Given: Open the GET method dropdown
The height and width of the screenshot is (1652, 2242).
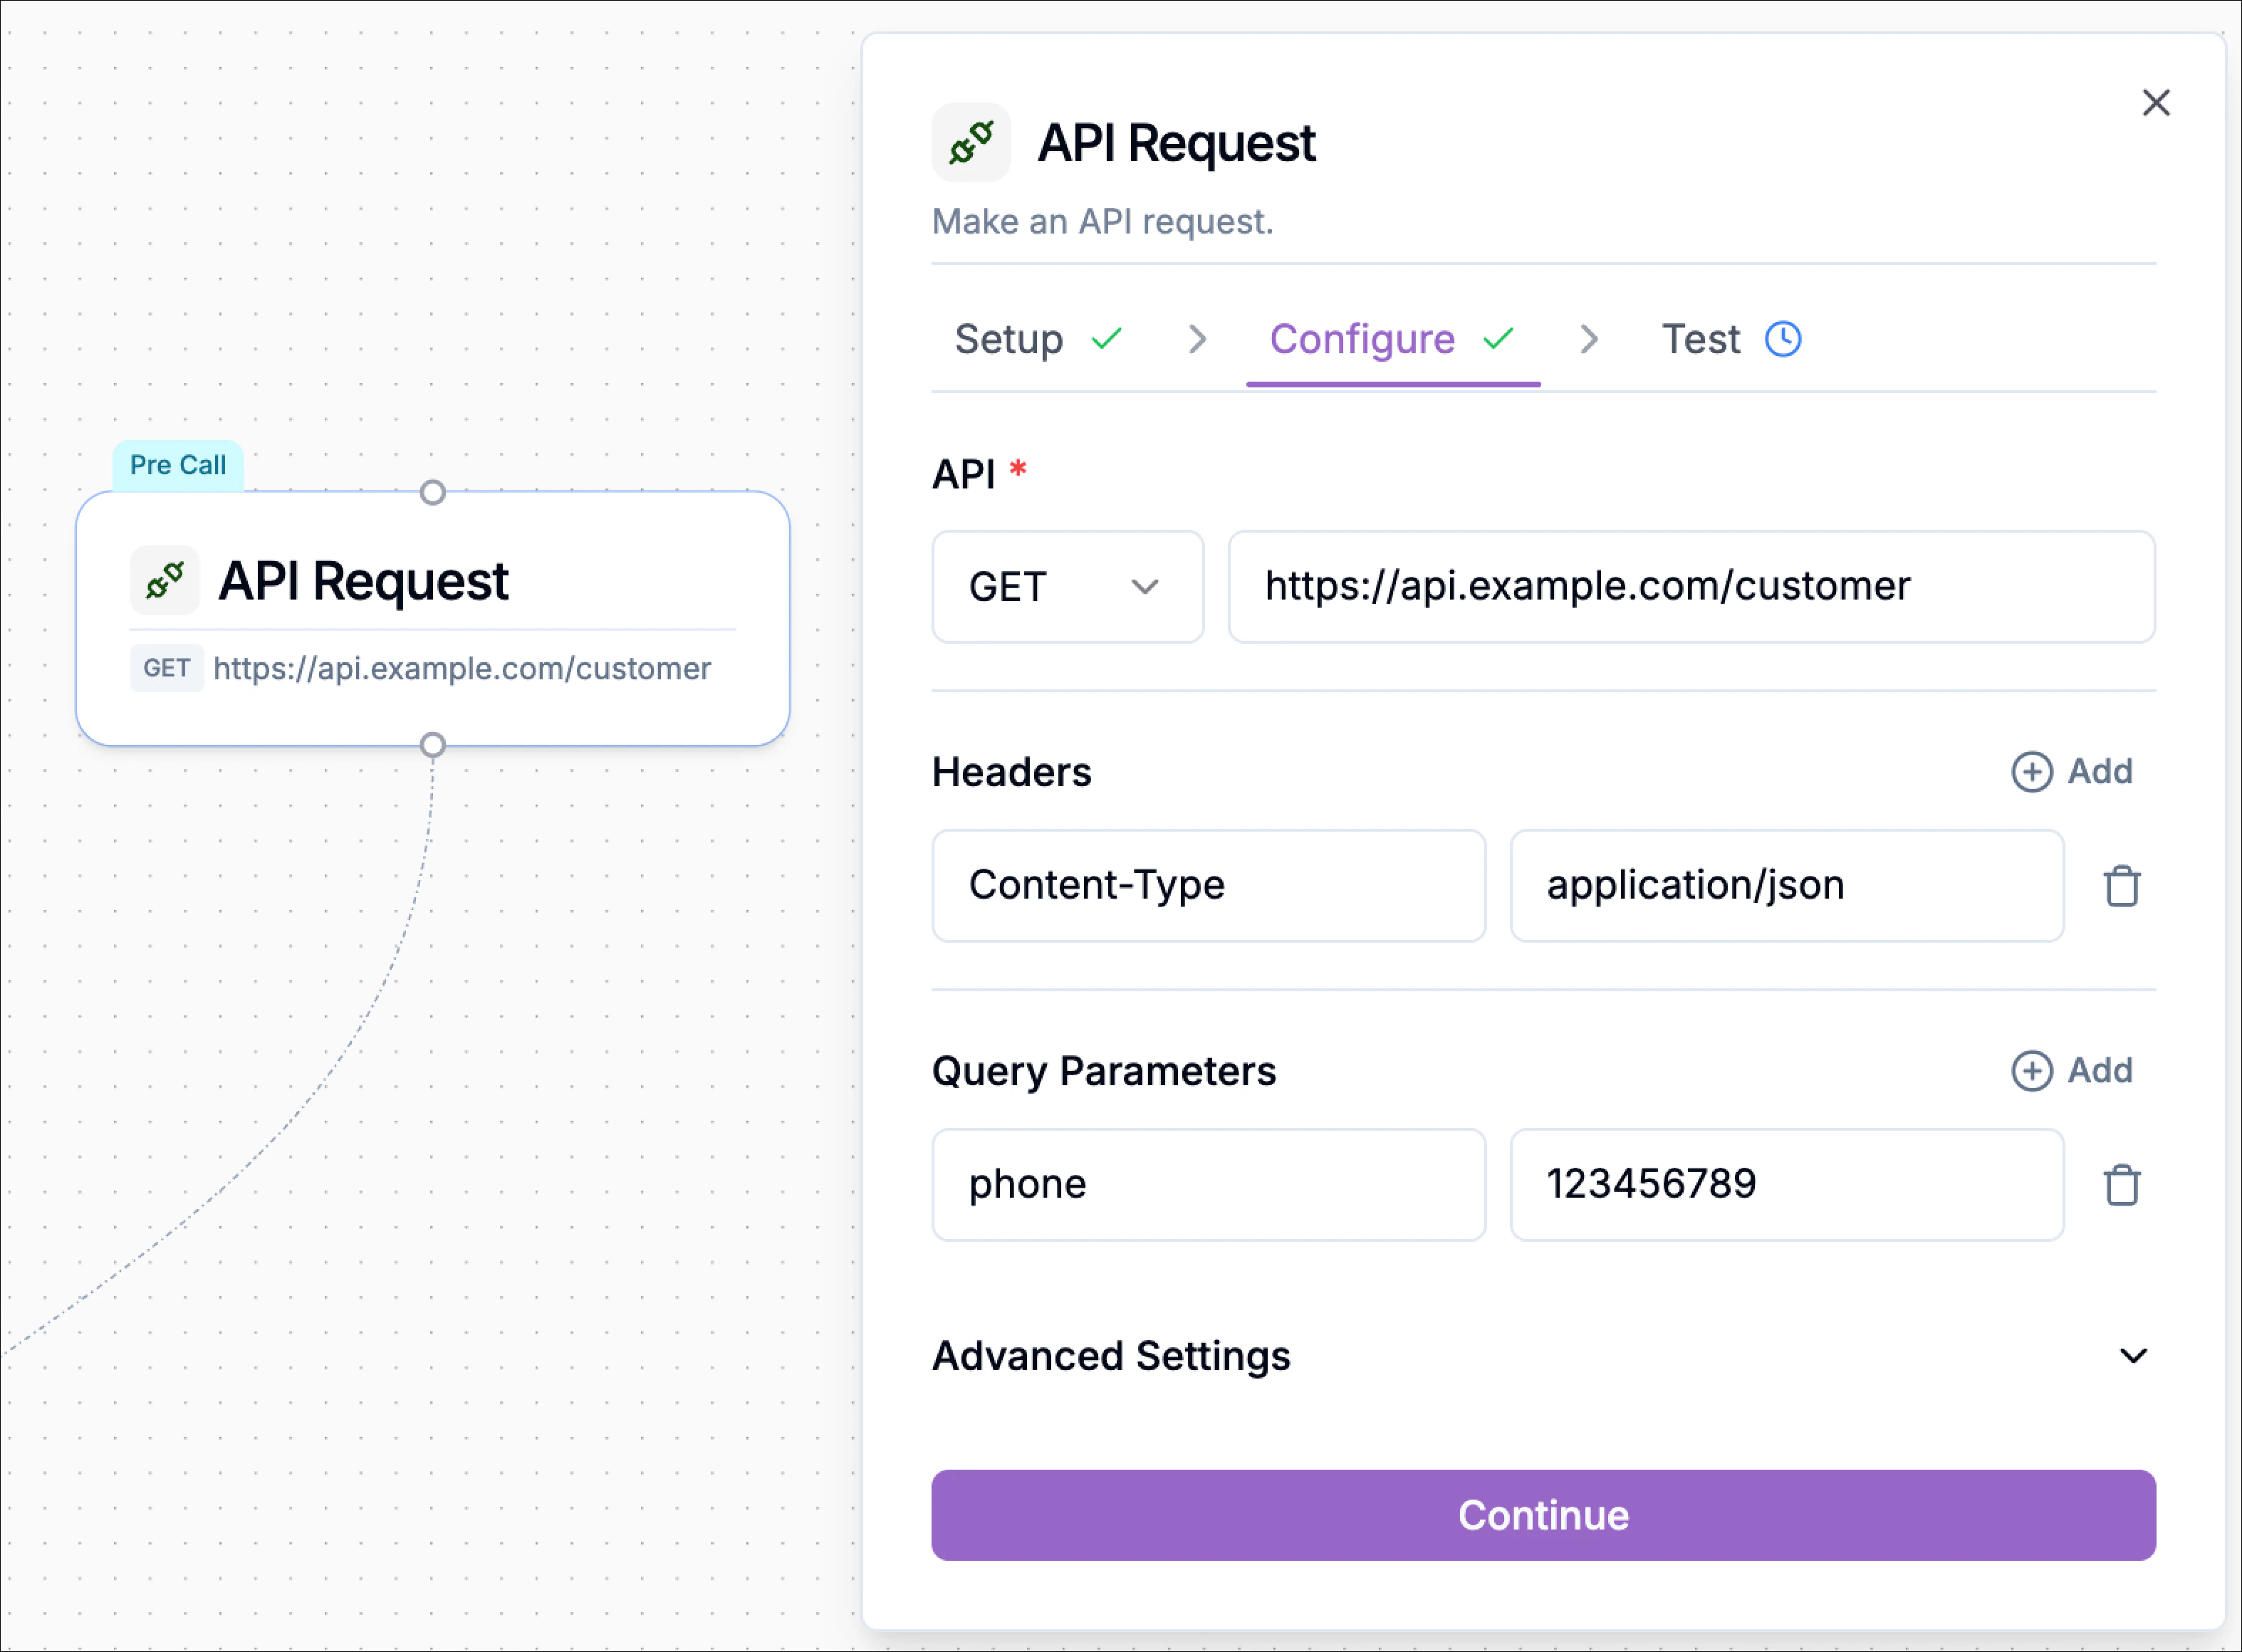Looking at the screenshot, I should pos(1067,587).
